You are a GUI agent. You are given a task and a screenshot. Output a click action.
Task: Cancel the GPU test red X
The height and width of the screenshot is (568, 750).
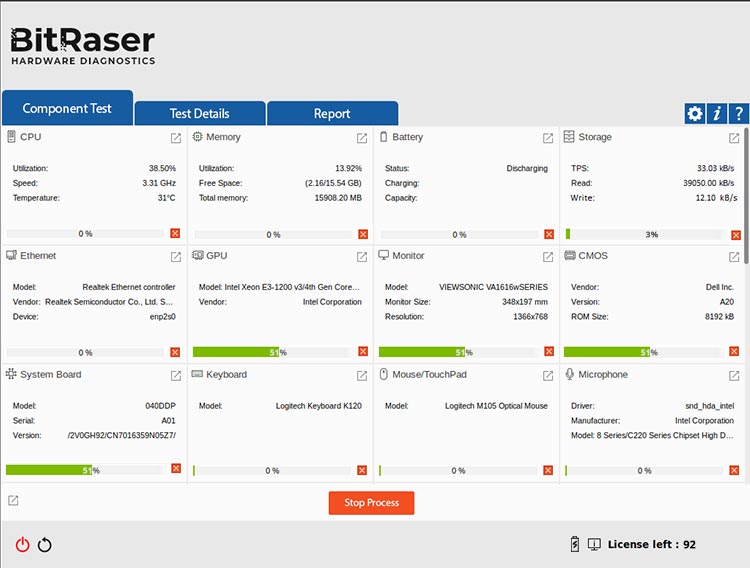click(362, 352)
